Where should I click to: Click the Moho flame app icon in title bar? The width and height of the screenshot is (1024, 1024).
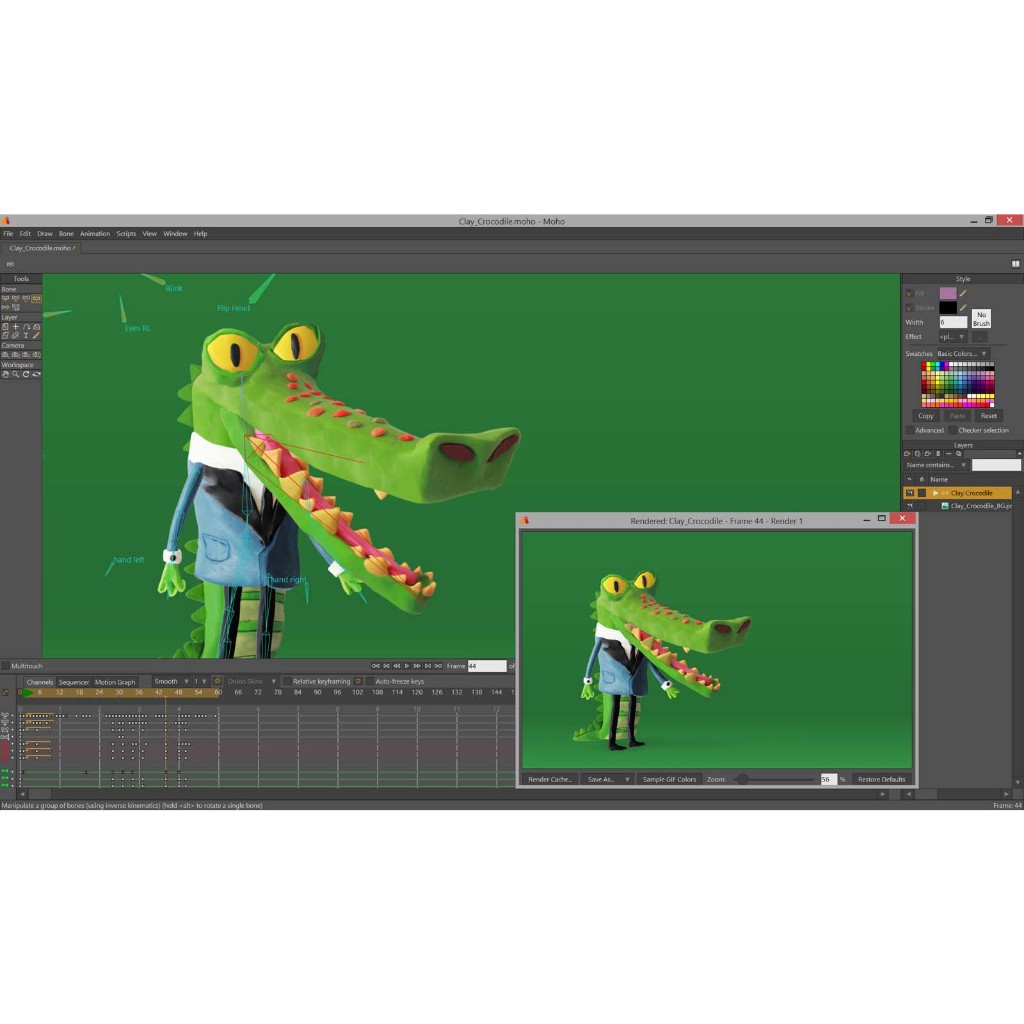click(x=5, y=221)
